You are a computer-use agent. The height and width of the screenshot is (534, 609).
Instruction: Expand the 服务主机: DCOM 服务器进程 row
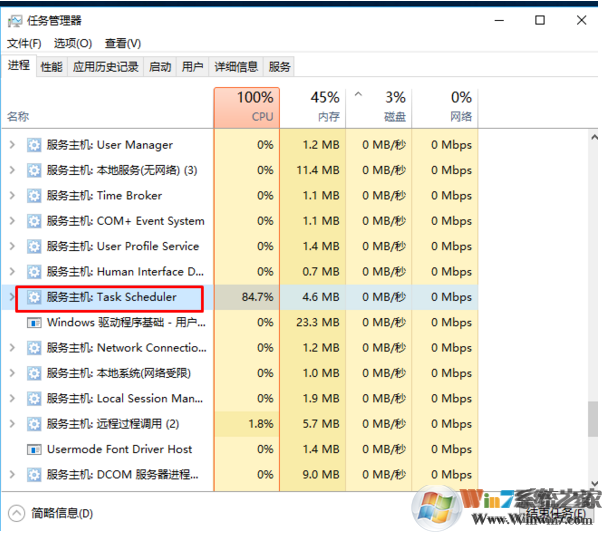pos(12,475)
